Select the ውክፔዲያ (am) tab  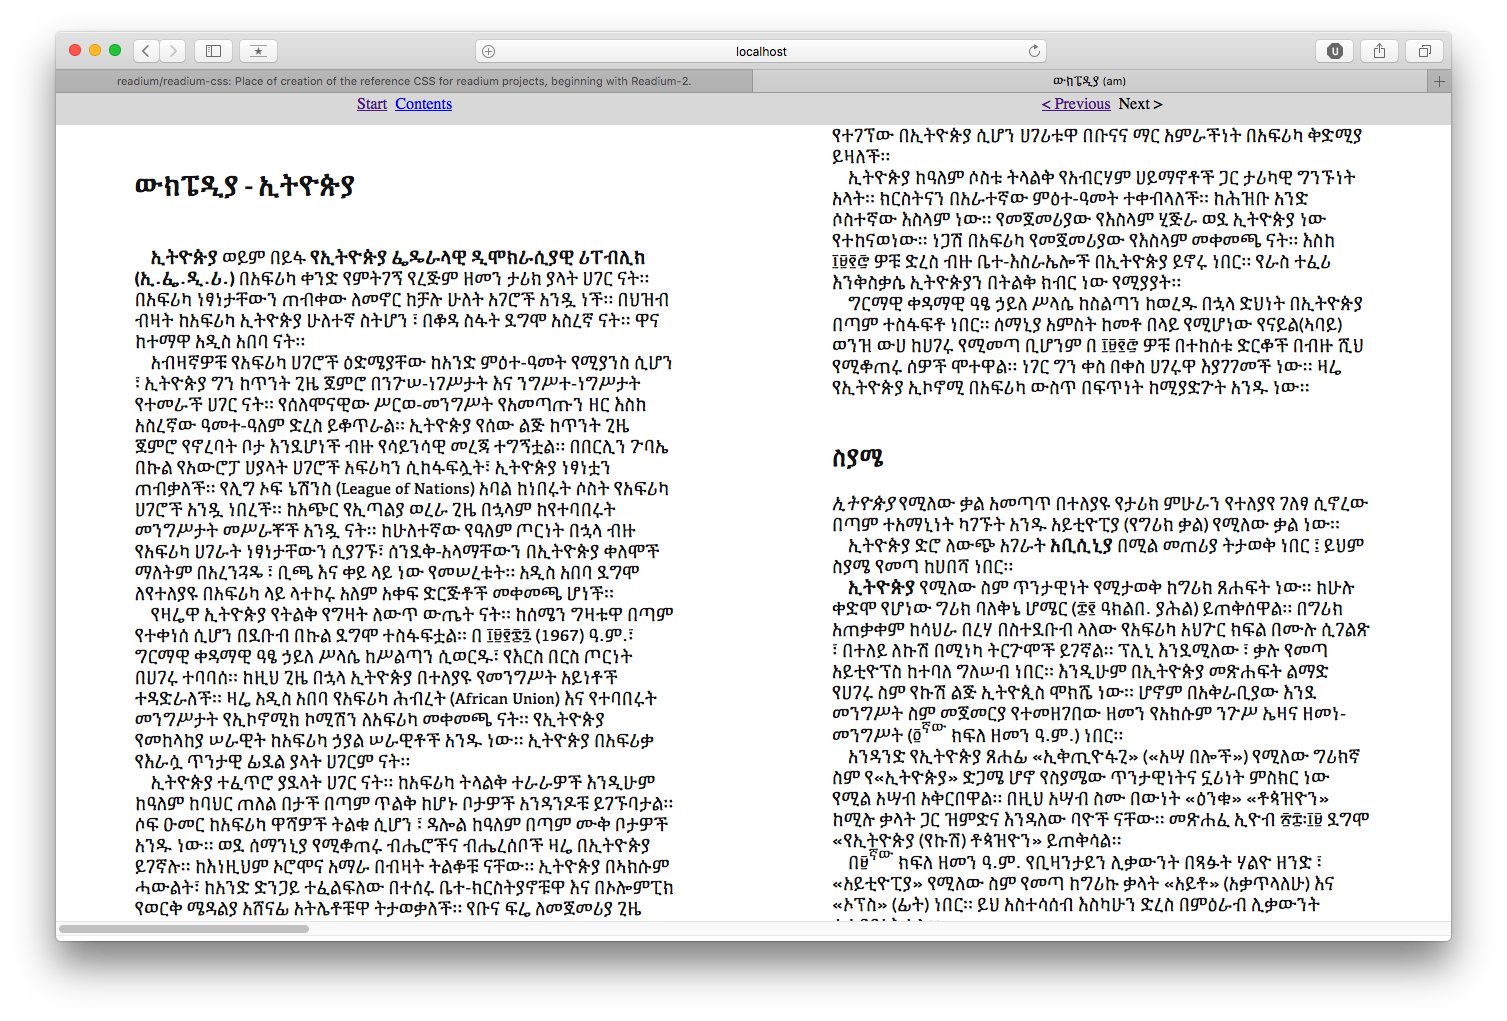tap(1088, 81)
